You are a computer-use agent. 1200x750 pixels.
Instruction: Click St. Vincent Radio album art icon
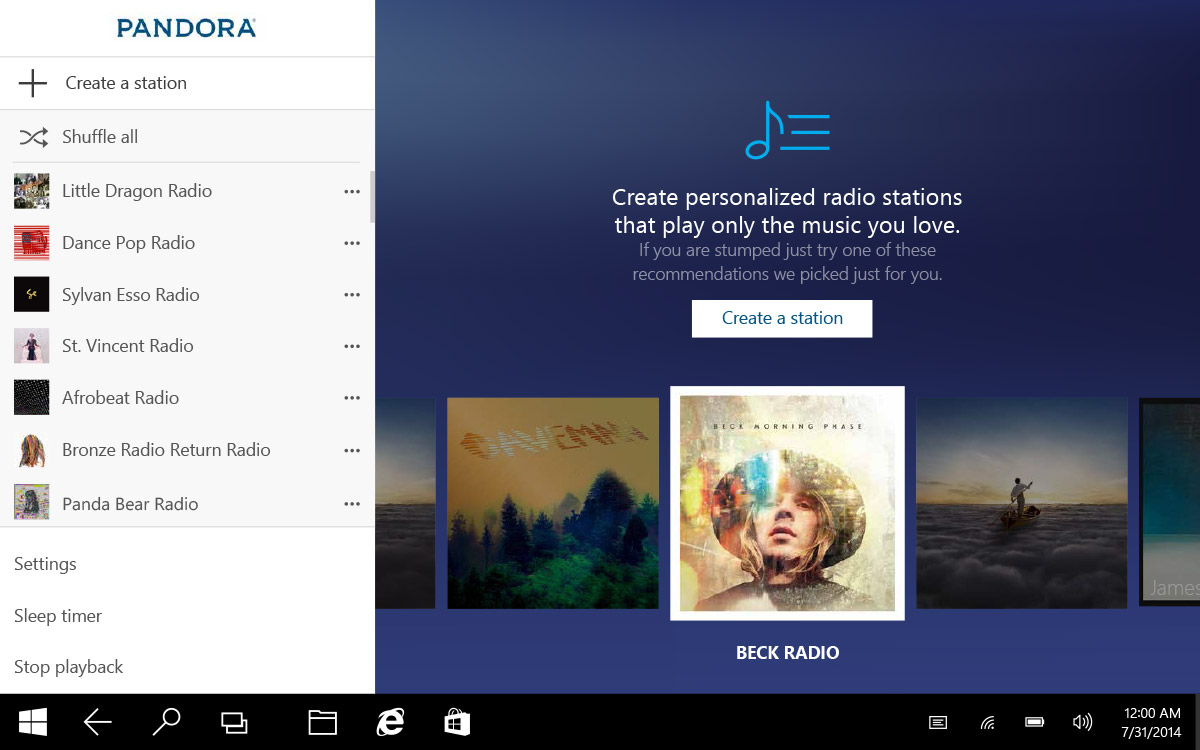[32, 346]
